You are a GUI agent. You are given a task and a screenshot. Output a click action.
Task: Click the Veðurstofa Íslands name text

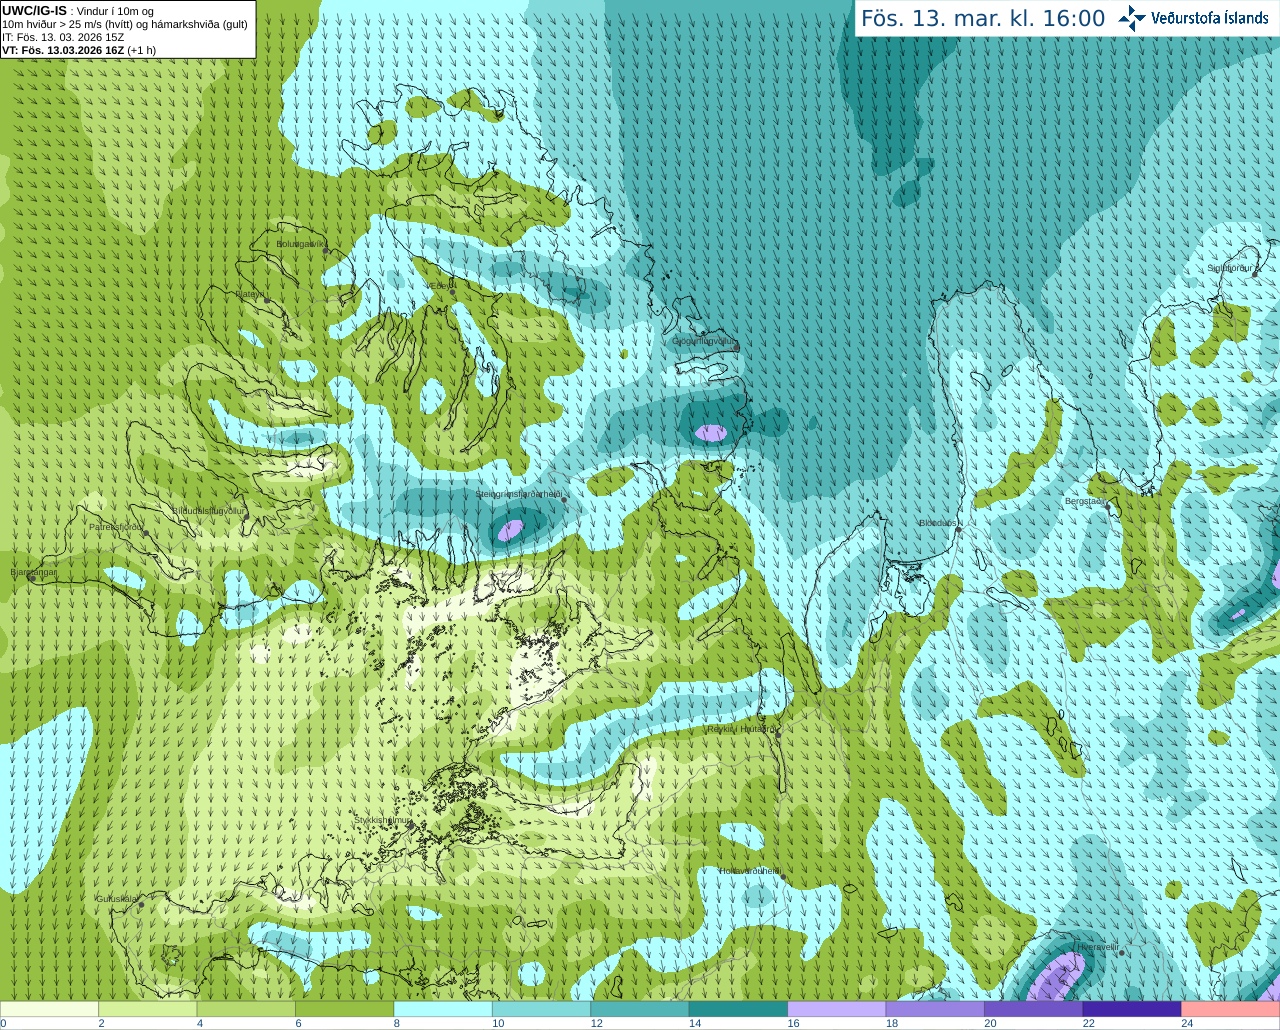pyautogui.click(x=1209, y=18)
